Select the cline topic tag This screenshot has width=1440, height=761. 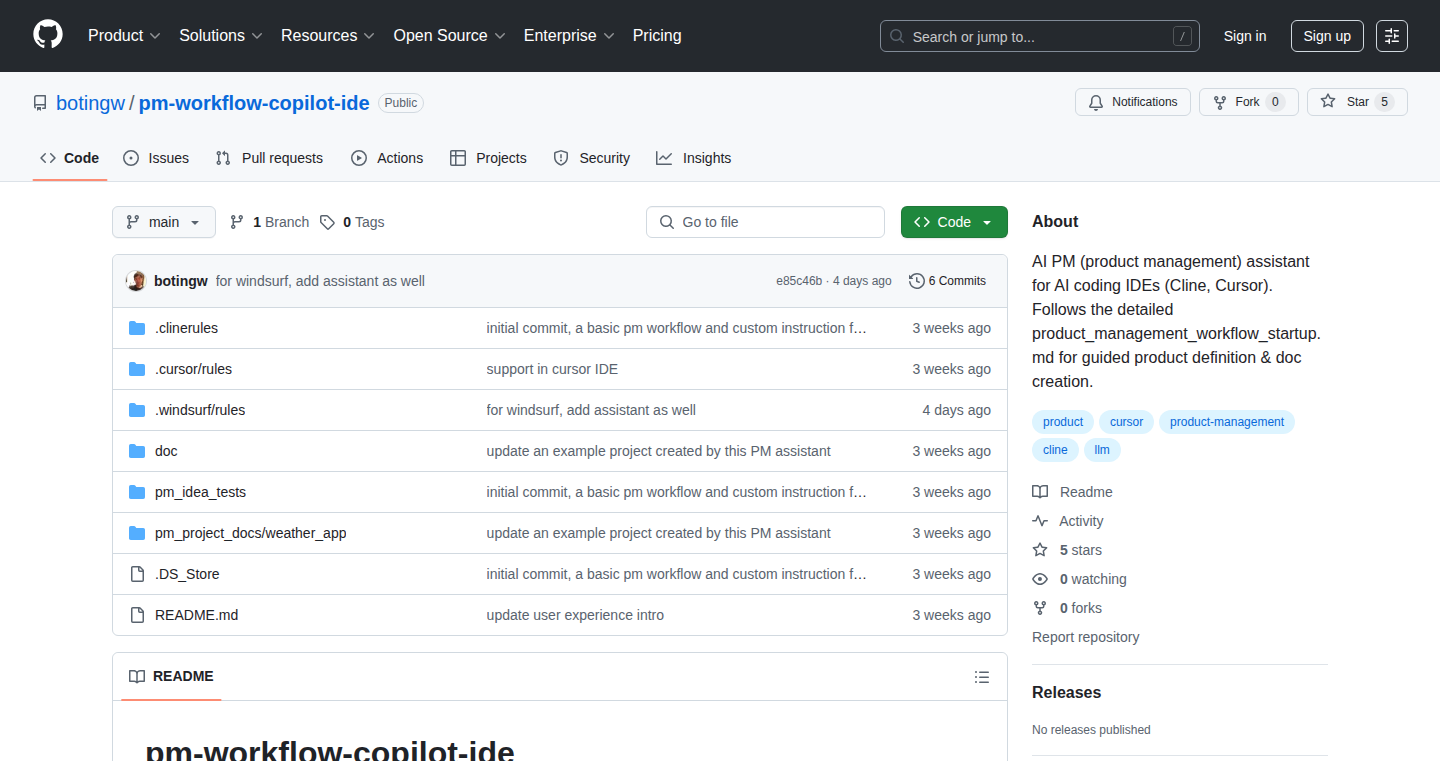tap(1055, 450)
